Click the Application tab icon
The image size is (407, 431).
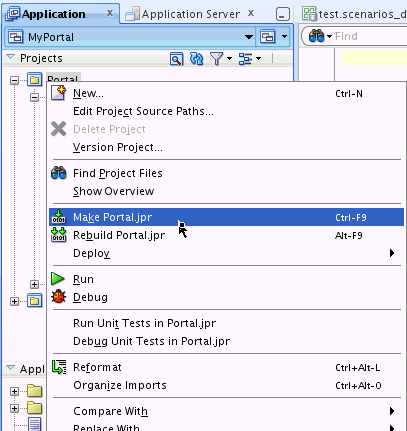pyautogui.click(x=13, y=14)
